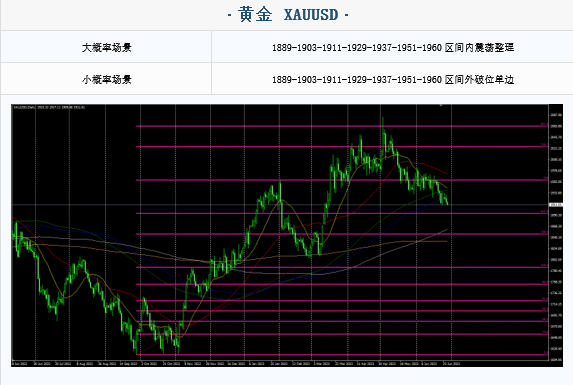Click the 3 Oct 2022 date label
573x385 pixels.
tap(149, 363)
